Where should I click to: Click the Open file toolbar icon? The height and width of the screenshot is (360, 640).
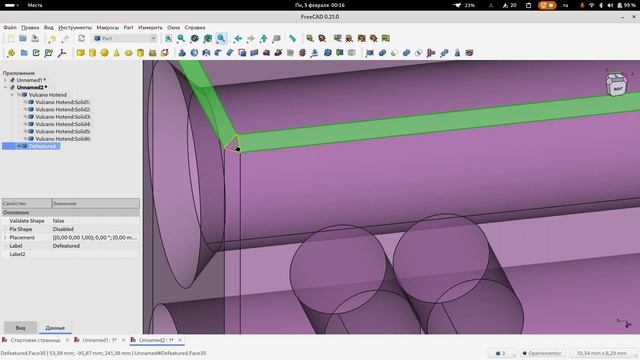pyautogui.click(x=23, y=38)
